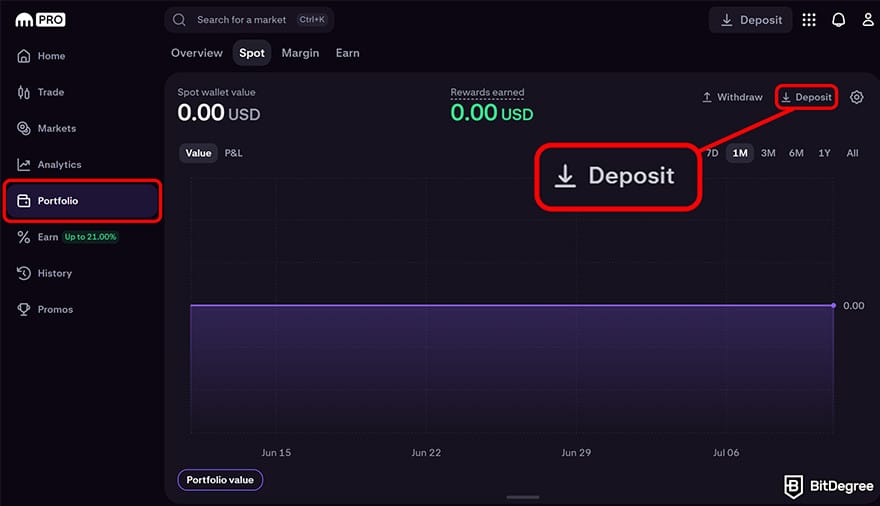This screenshot has height=506, width=880.
Task: Click the History clock icon
Action: point(24,273)
